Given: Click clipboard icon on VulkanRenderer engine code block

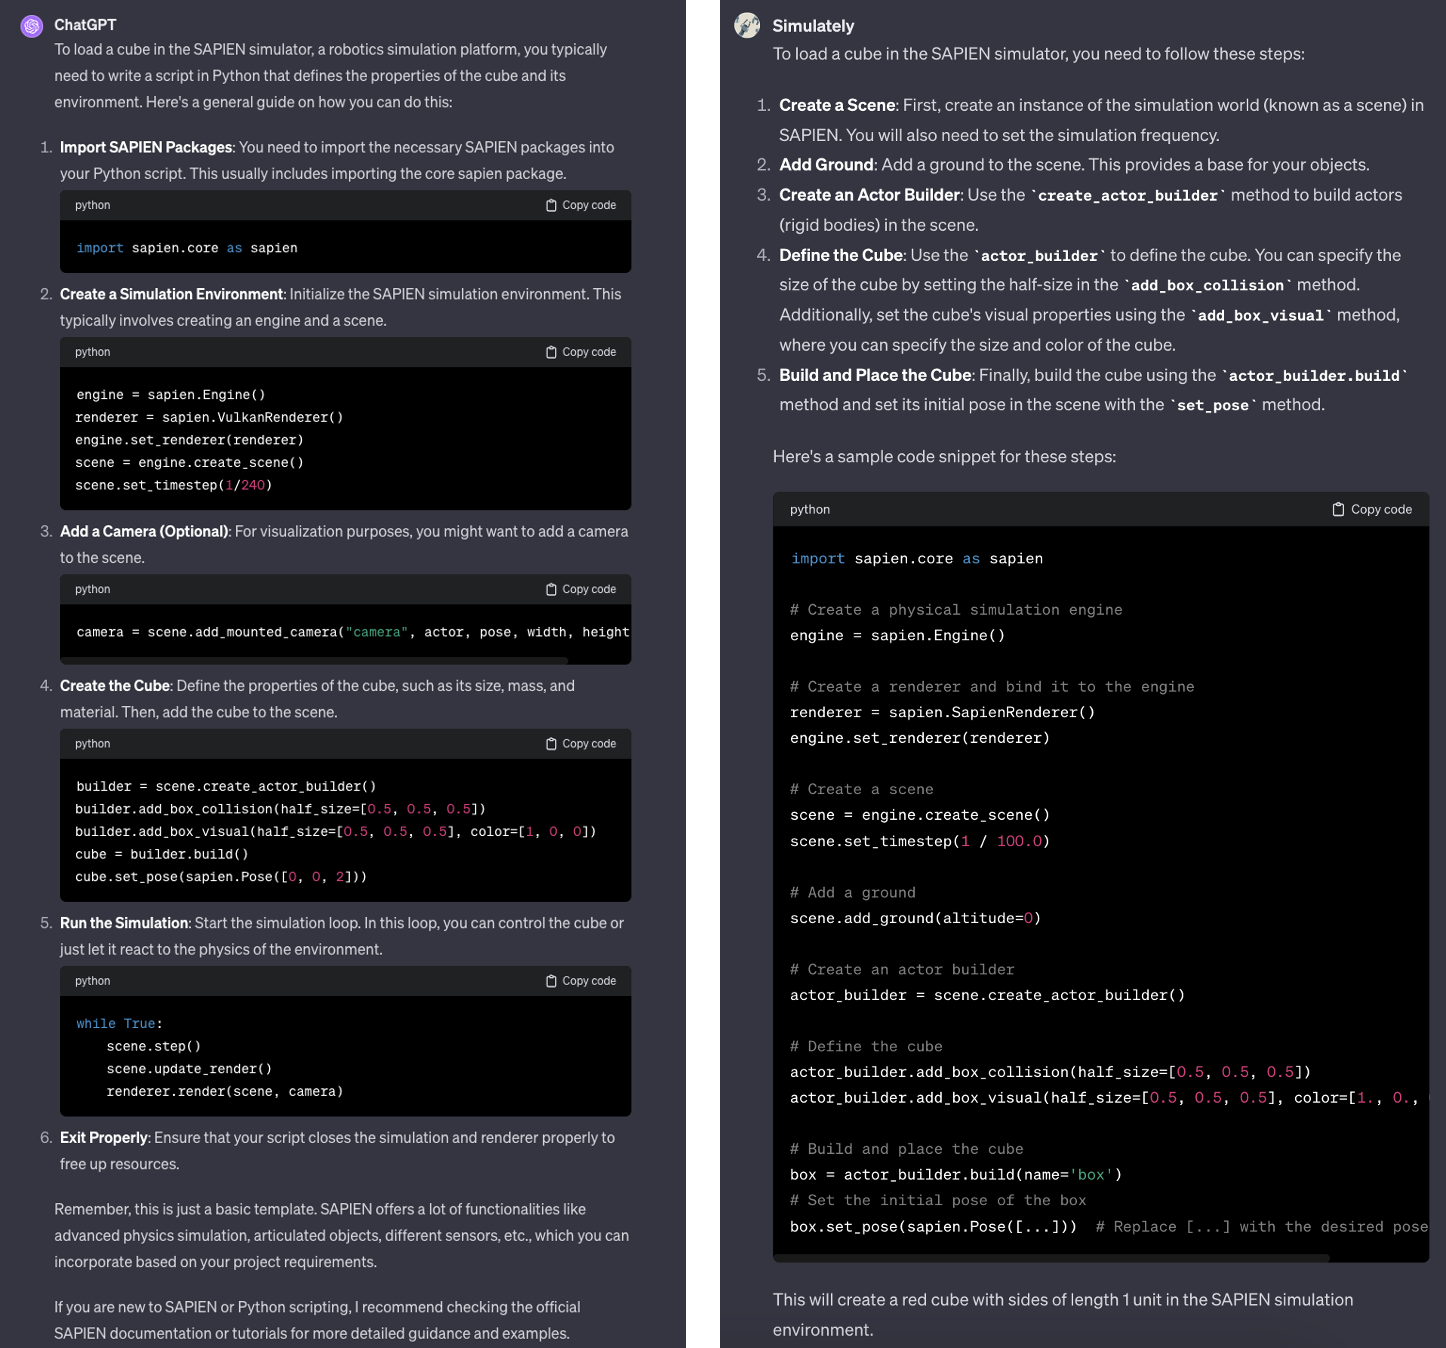Looking at the screenshot, I should point(551,352).
